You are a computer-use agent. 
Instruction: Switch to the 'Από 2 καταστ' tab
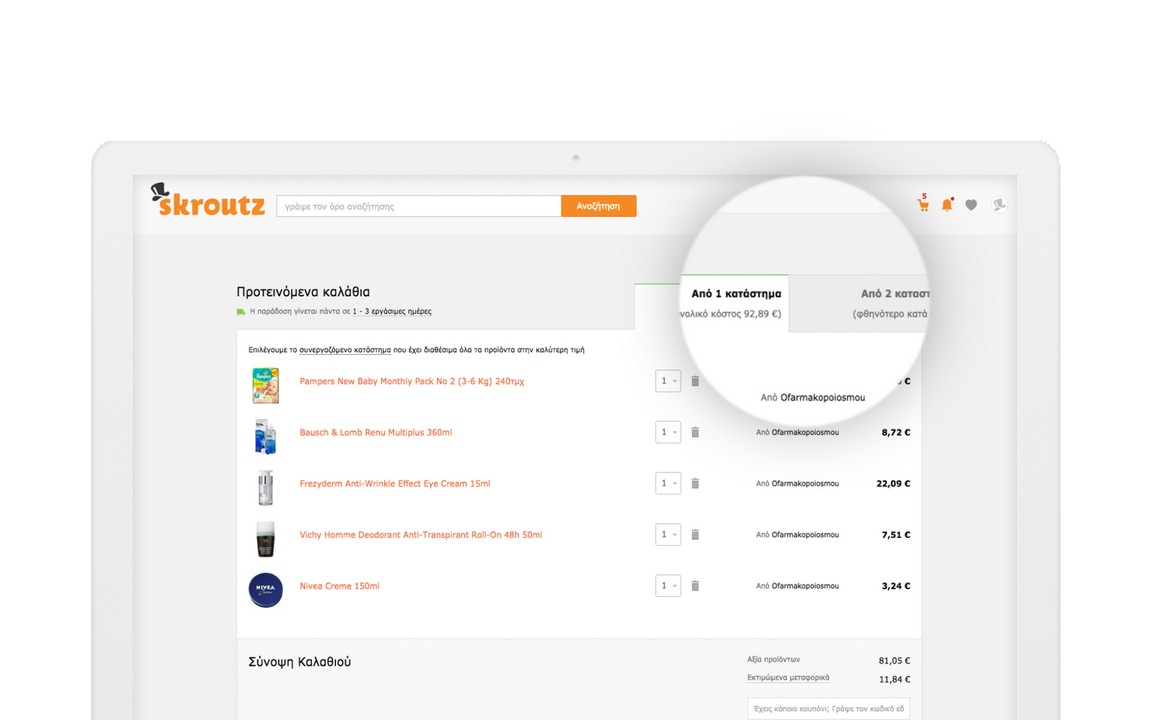pos(860,303)
